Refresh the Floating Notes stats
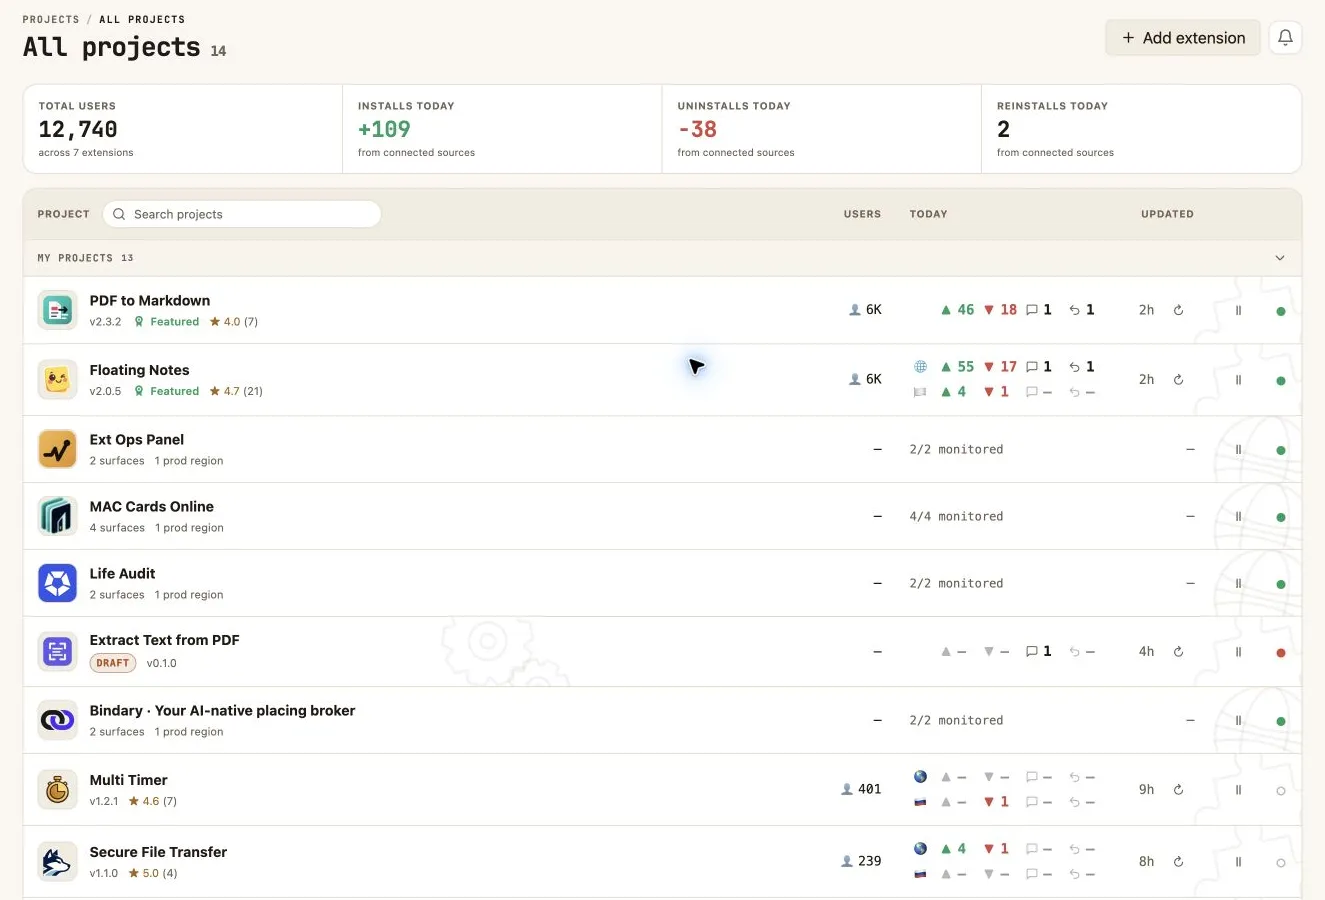Image resolution: width=1325 pixels, height=900 pixels. click(x=1178, y=380)
